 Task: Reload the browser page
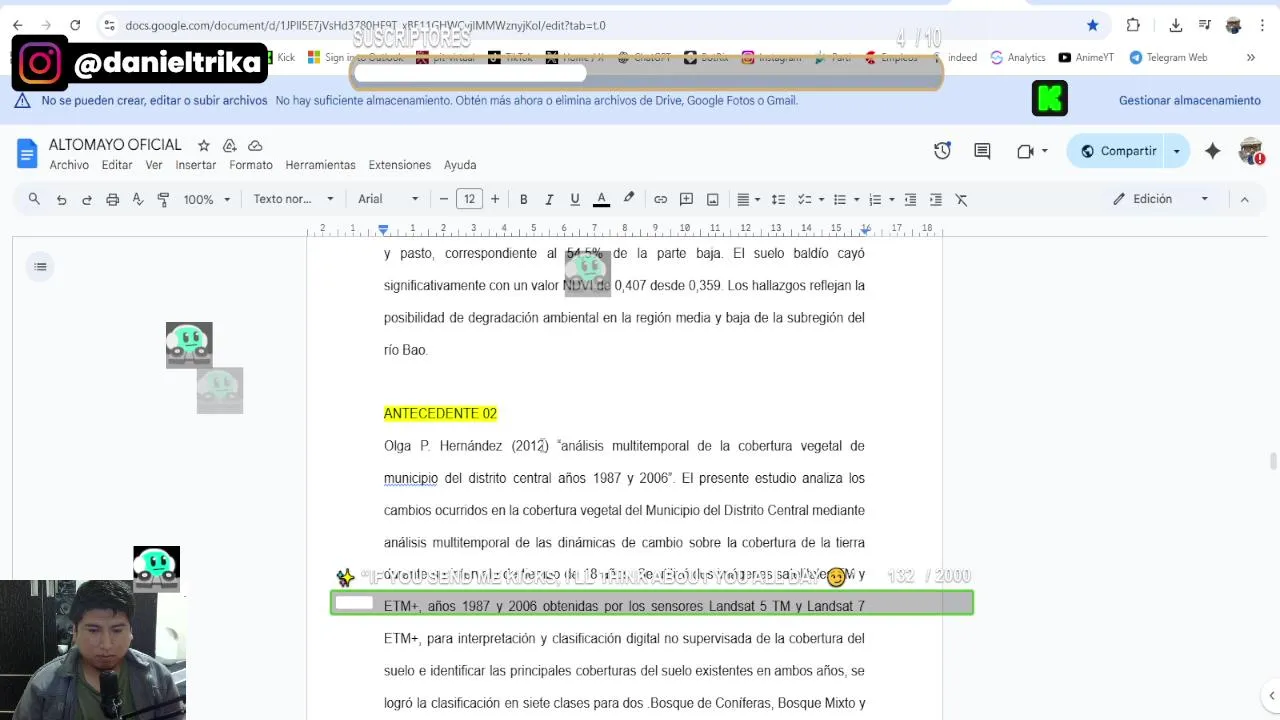pyautogui.click(x=75, y=25)
